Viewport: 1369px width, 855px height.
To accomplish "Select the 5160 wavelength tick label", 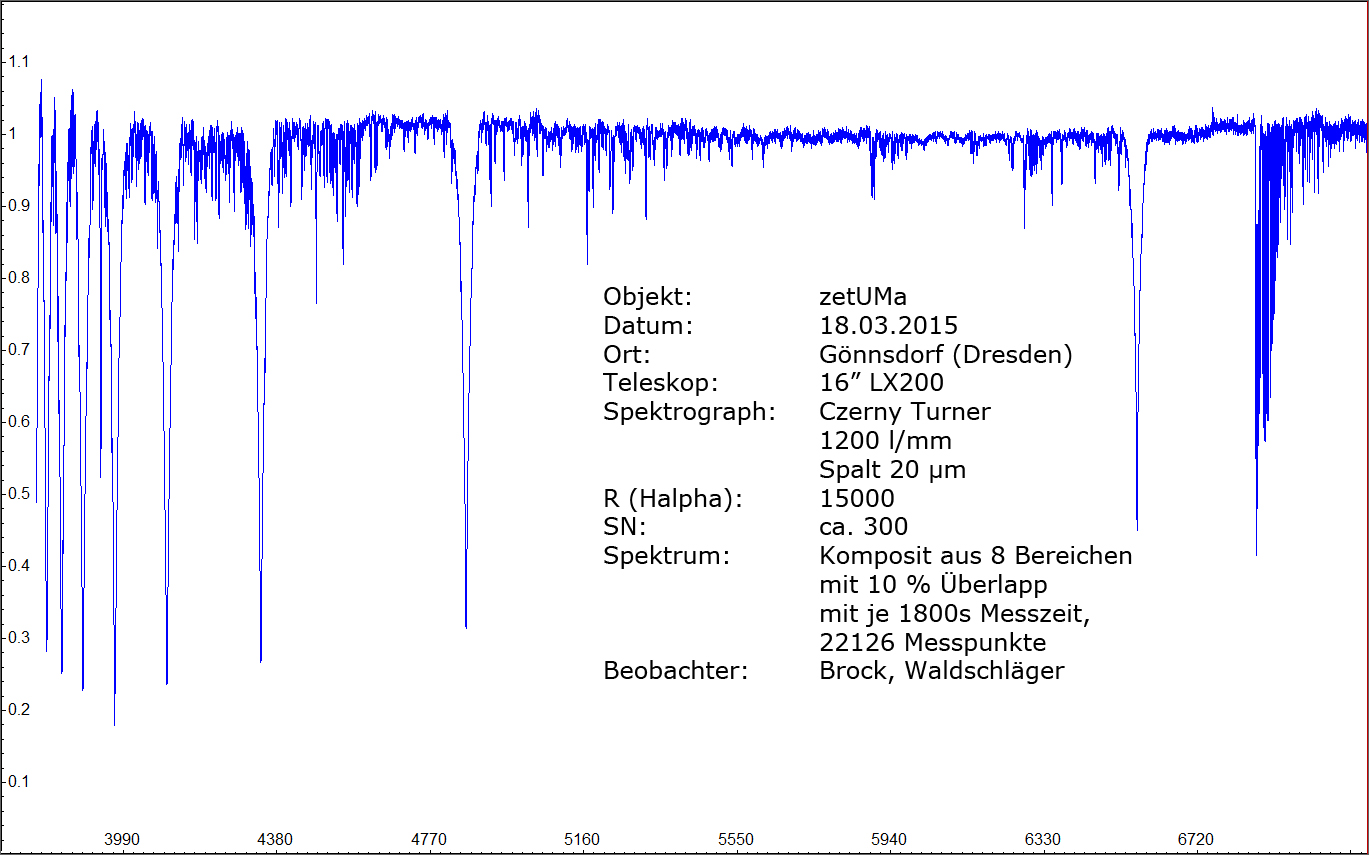I will (582, 839).
